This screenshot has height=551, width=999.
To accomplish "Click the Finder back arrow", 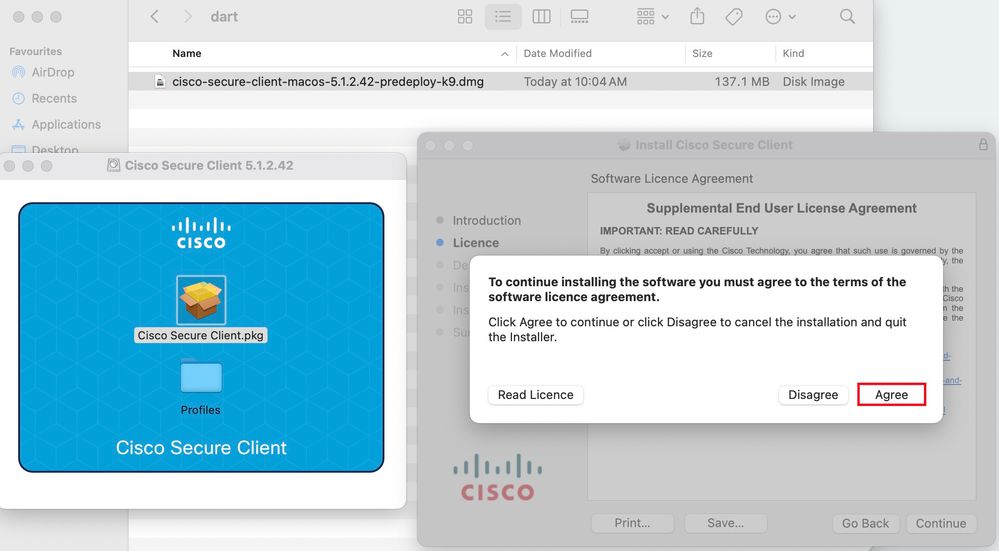I will pyautogui.click(x=154, y=17).
